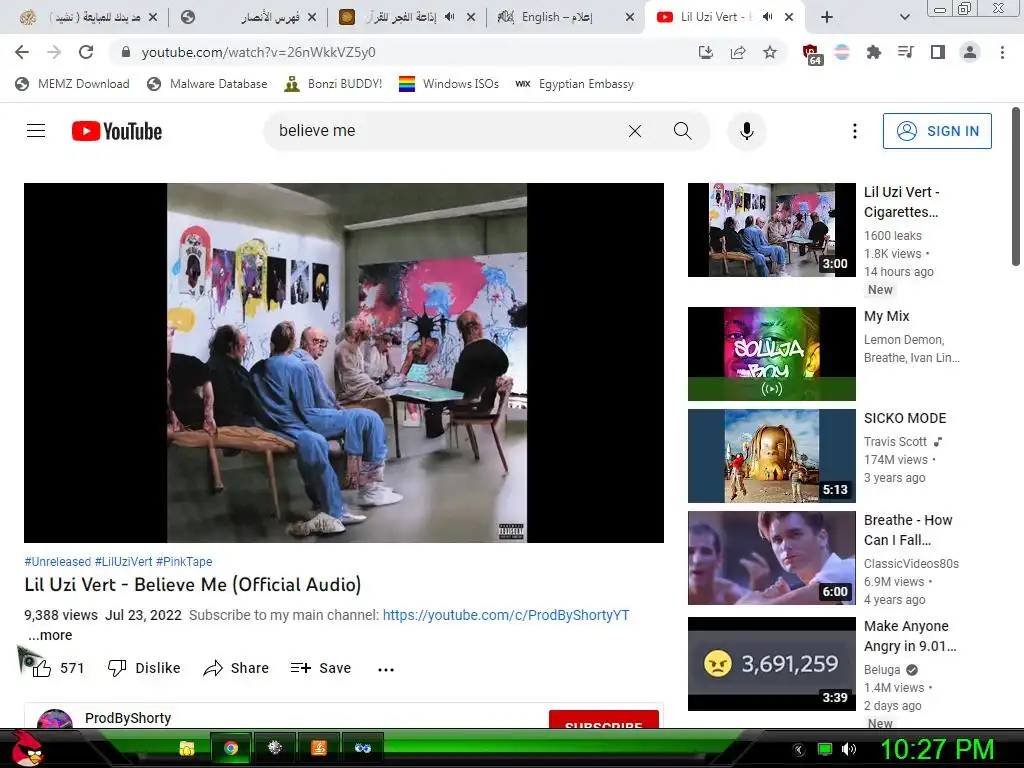Toggle the browser side panel

[x=937, y=52]
